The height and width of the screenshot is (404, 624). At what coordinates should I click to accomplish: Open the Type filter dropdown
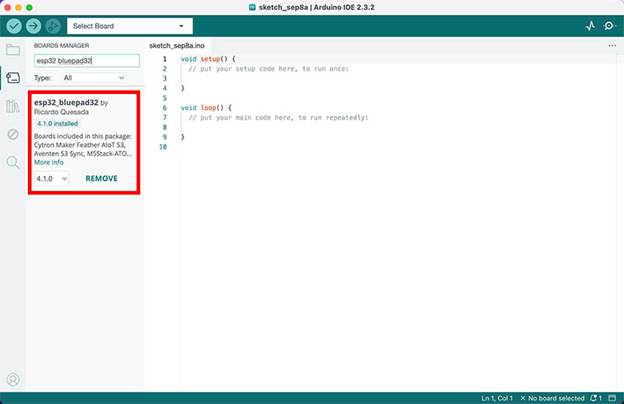click(x=94, y=77)
